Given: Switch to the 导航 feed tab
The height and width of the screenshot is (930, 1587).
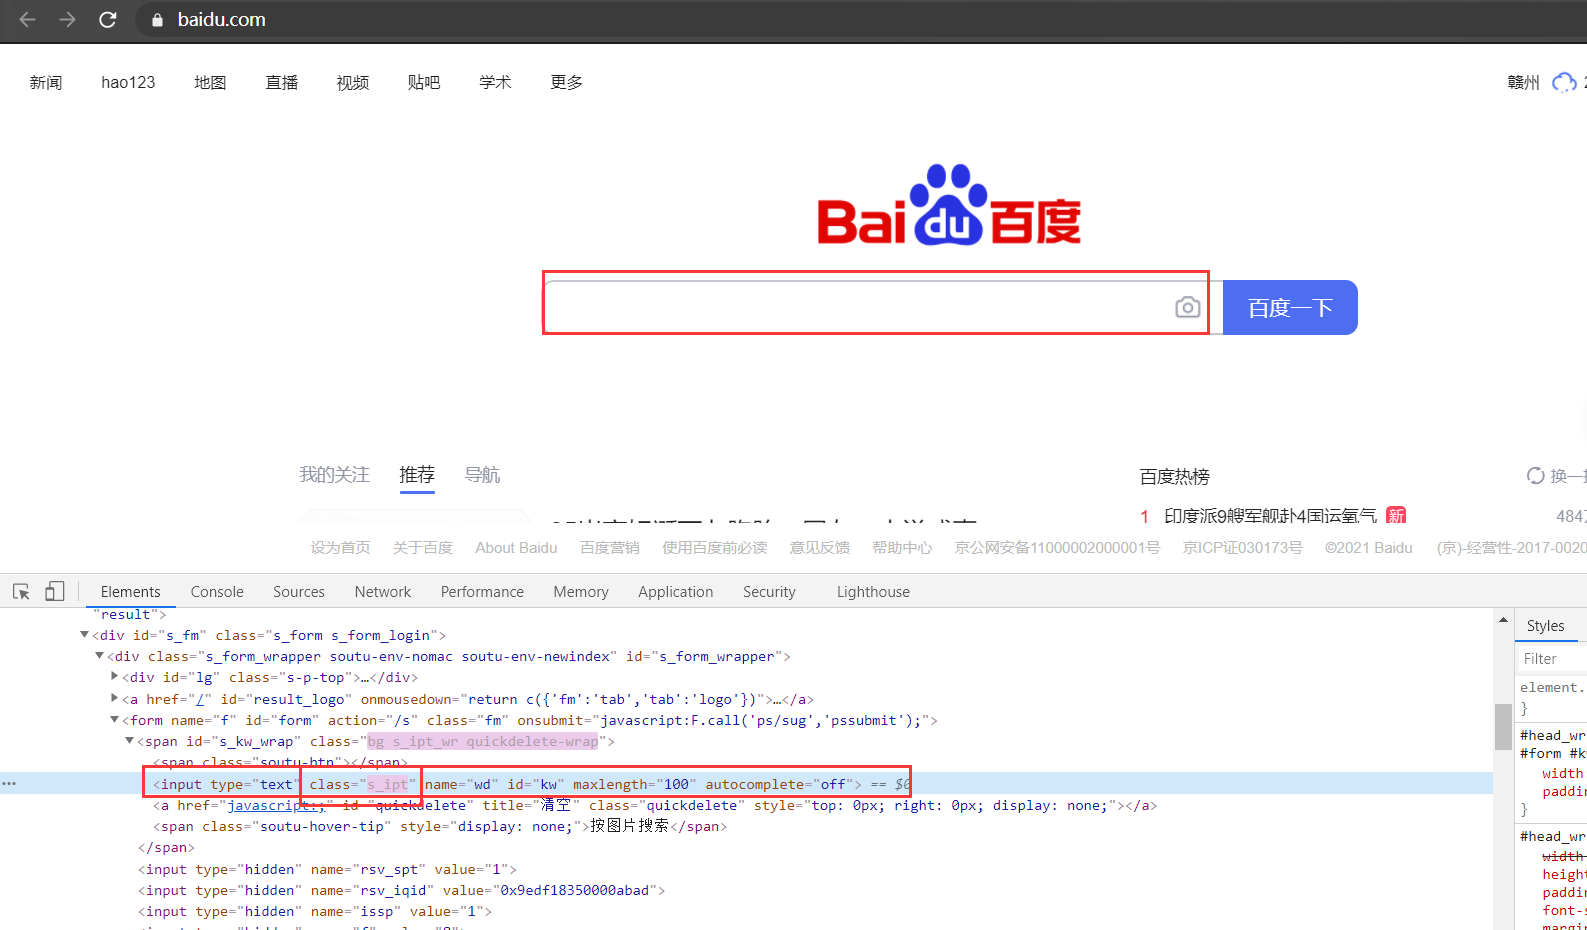Looking at the screenshot, I should (x=482, y=475).
